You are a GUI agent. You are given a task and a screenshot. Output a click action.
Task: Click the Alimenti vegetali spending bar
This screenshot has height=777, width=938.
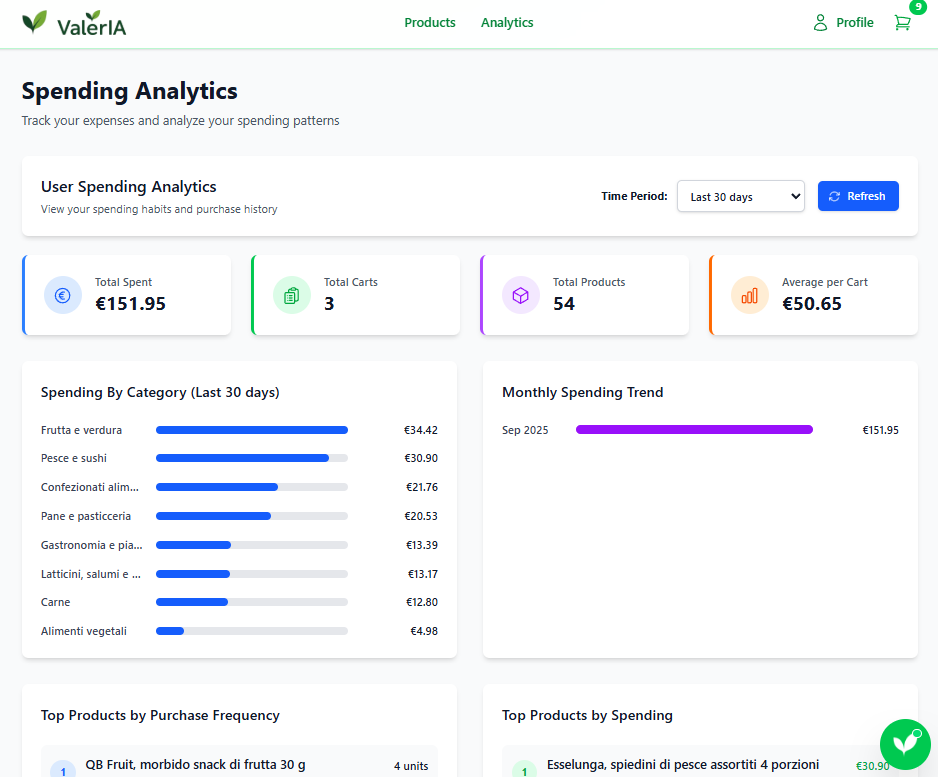coord(170,631)
